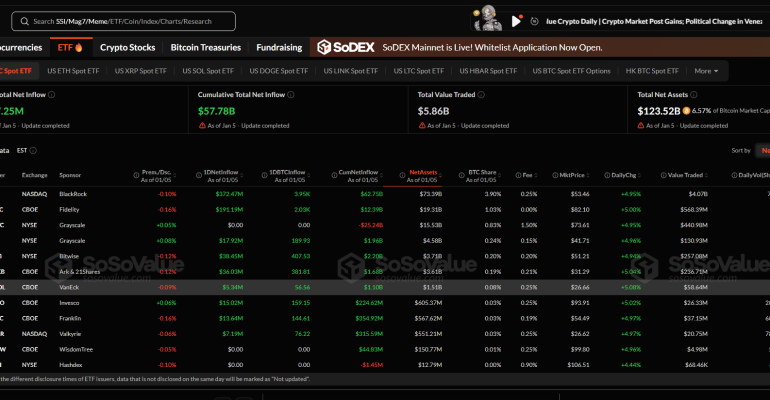
Task: Switch to the ETF tab with flame icon
Action: point(70,47)
